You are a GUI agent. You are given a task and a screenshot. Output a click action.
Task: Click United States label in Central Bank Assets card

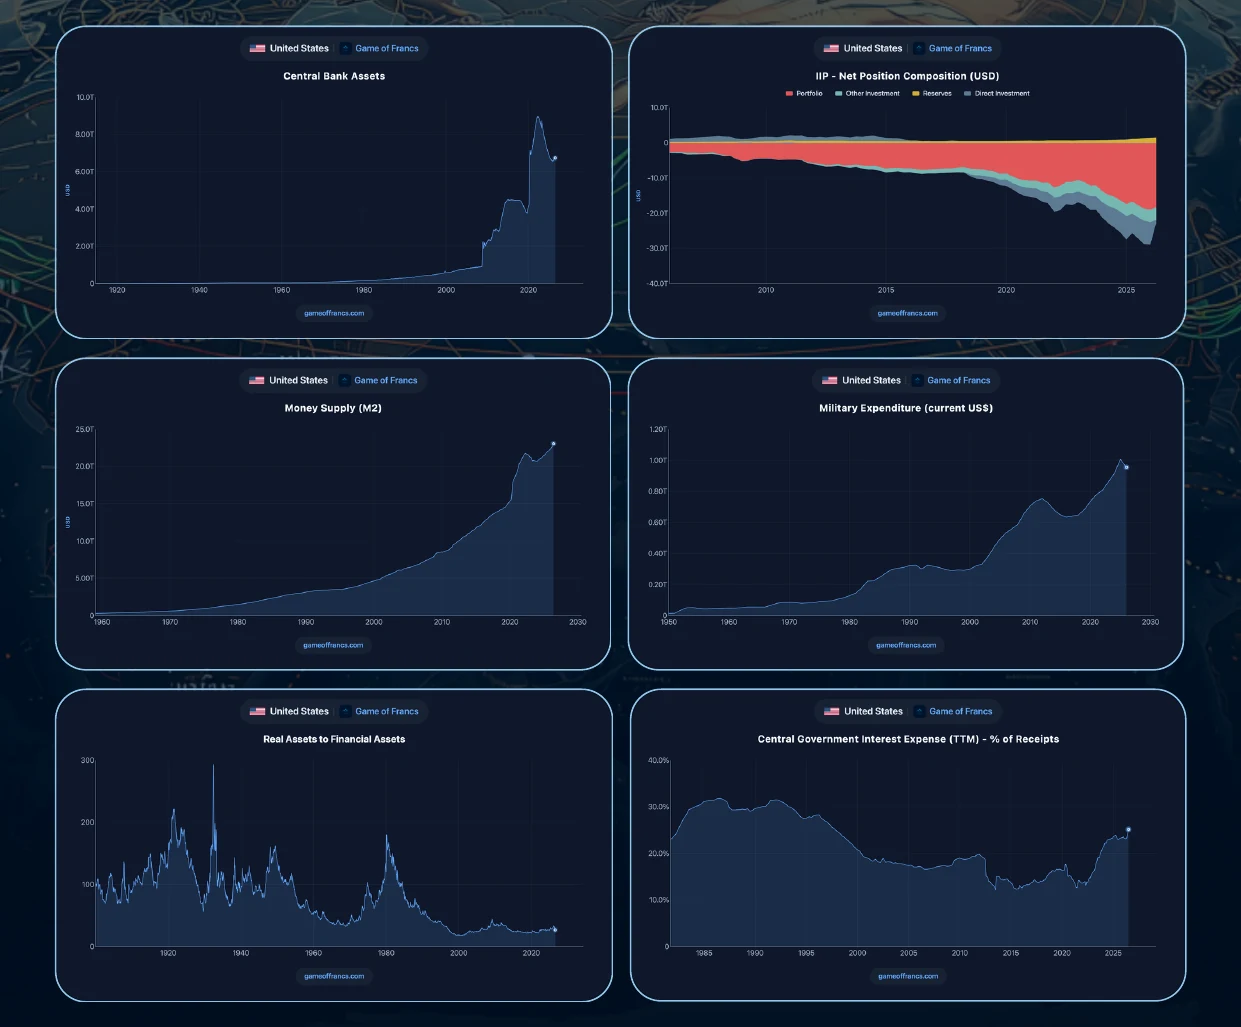click(299, 48)
